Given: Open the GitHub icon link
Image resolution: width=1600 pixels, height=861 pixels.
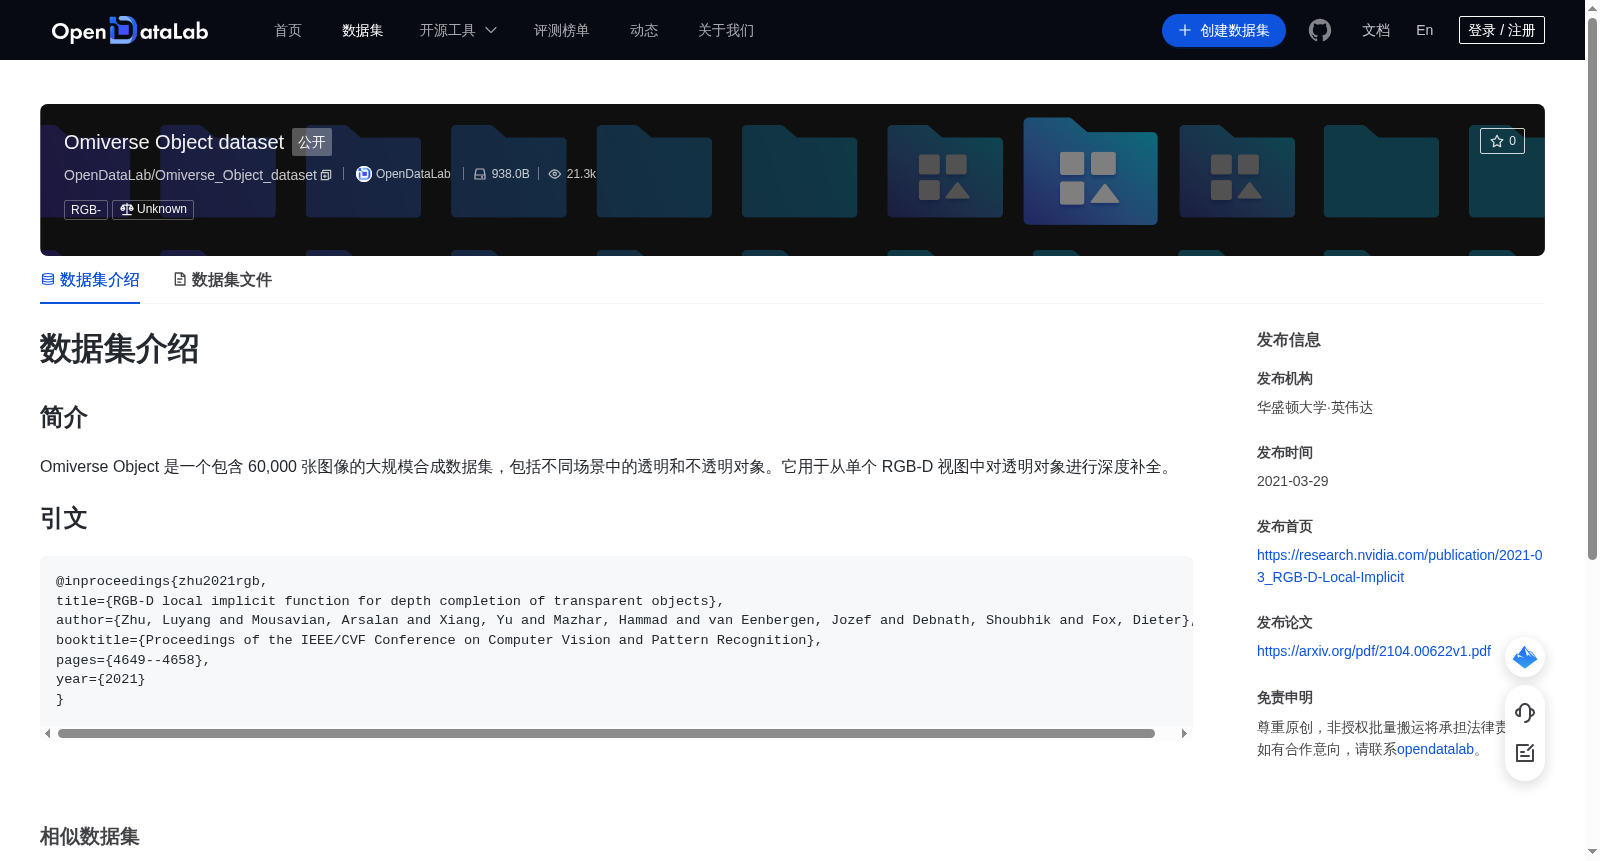Looking at the screenshot, I should 1320,30.
